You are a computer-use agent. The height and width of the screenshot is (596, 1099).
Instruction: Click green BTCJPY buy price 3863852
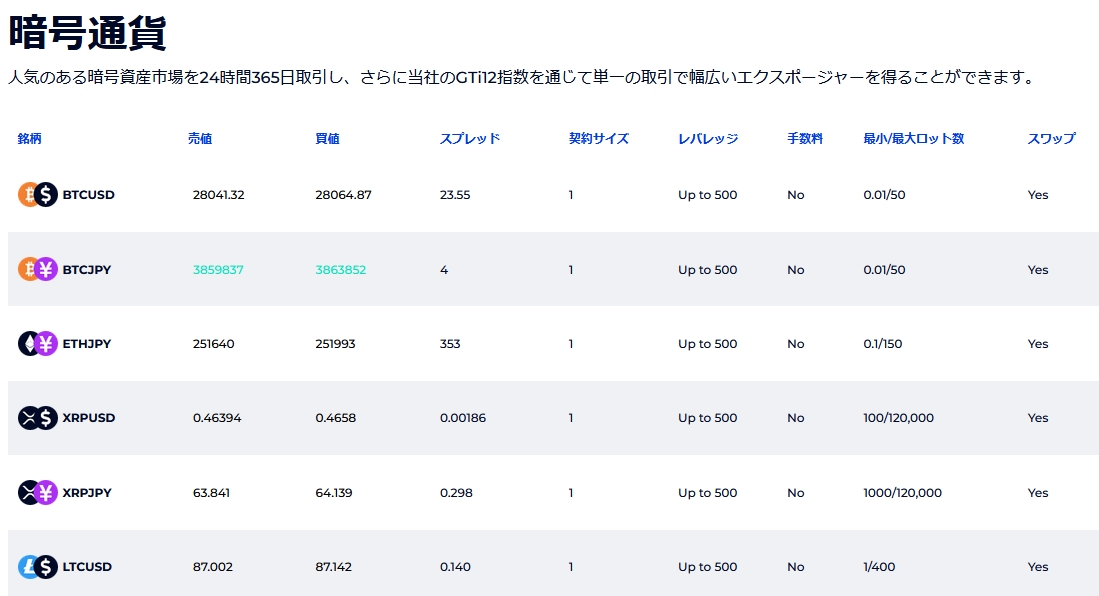341,270
